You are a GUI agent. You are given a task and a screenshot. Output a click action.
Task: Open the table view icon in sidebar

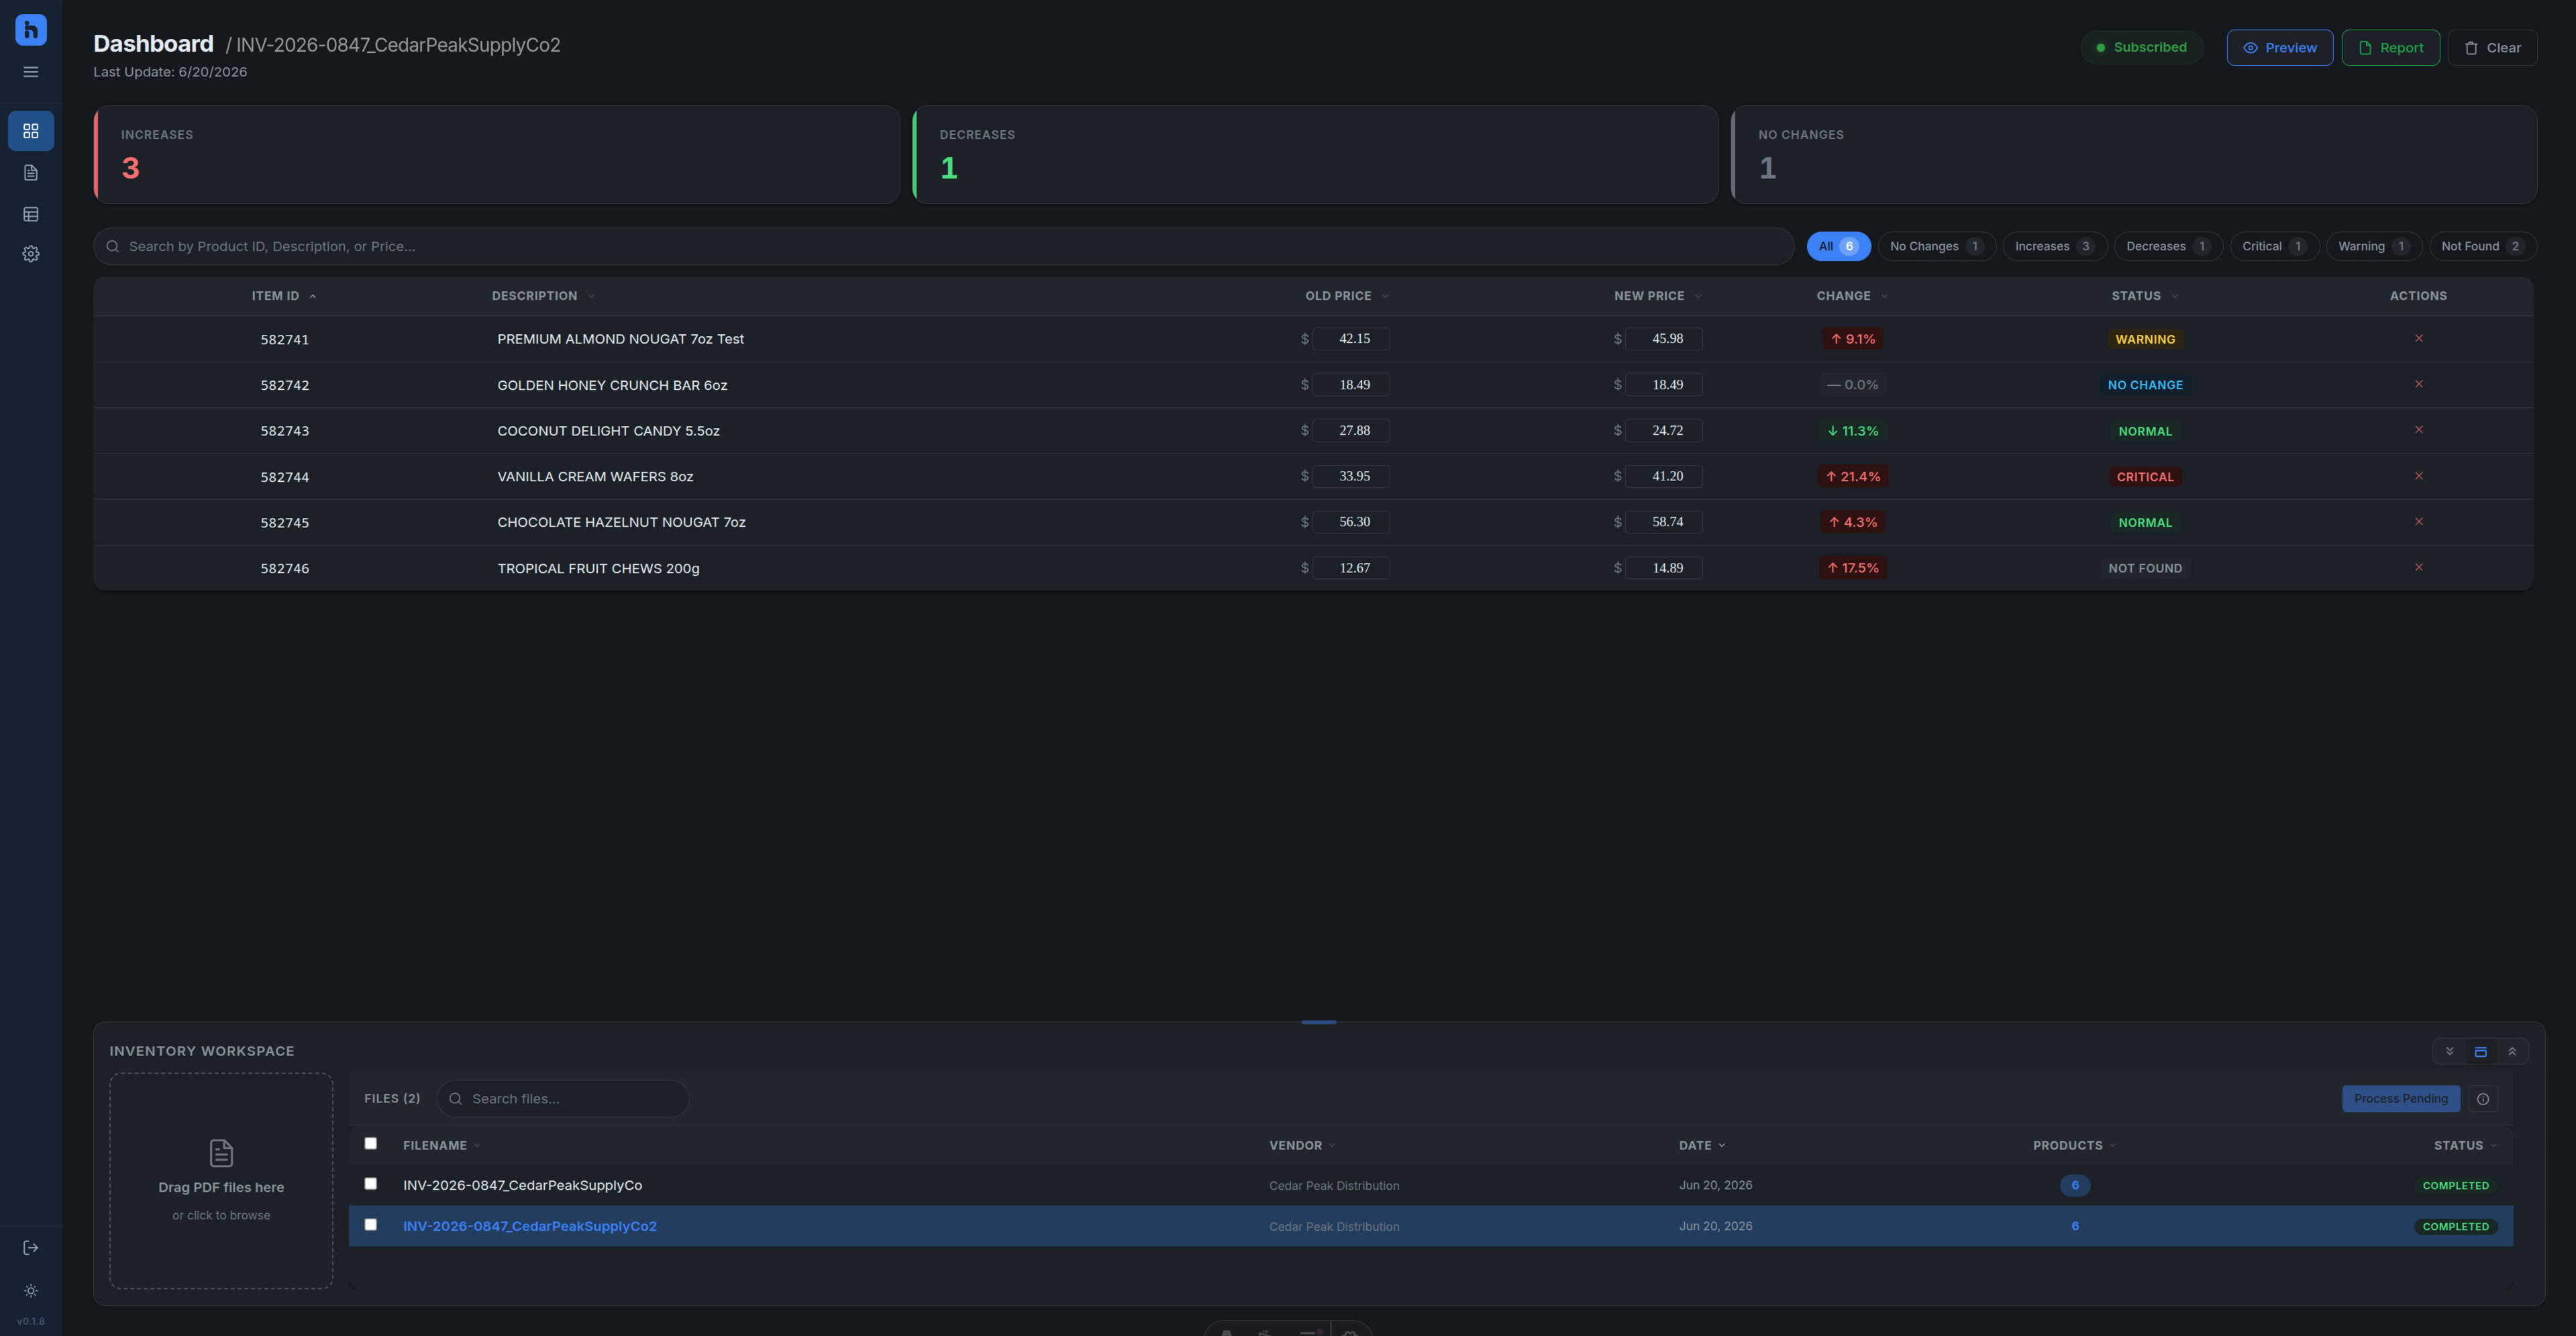[x=31, y=214]
